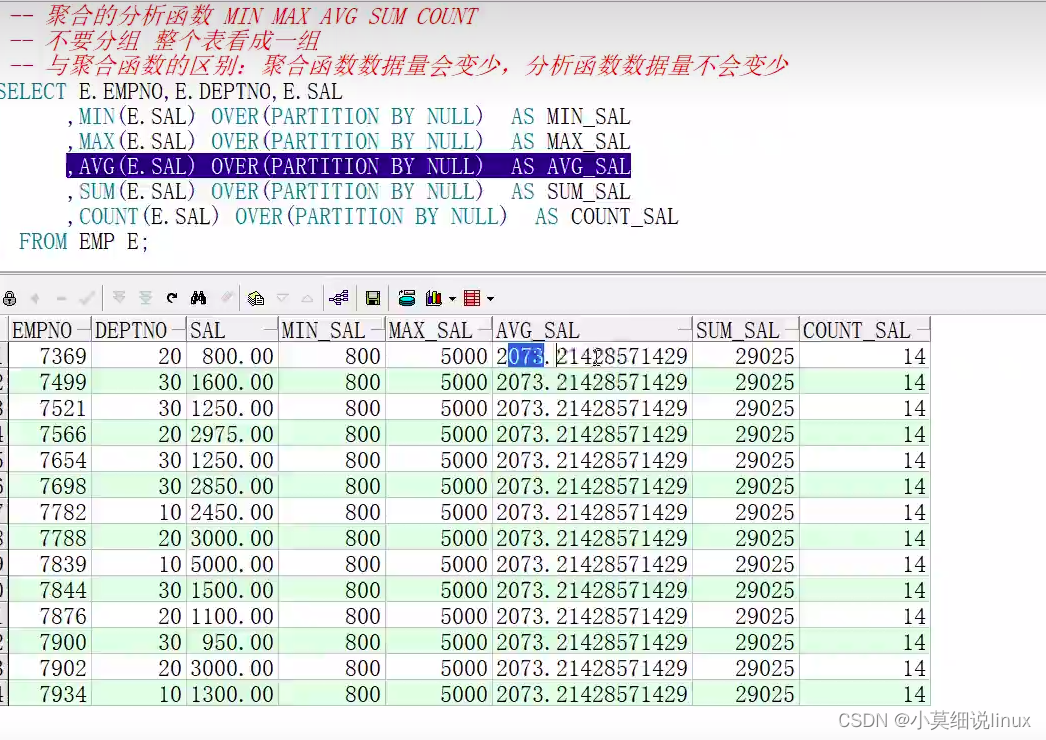Screen dimensions: 1046x740
Task: Click the insert record plus icon
Action: pos(35,298)
